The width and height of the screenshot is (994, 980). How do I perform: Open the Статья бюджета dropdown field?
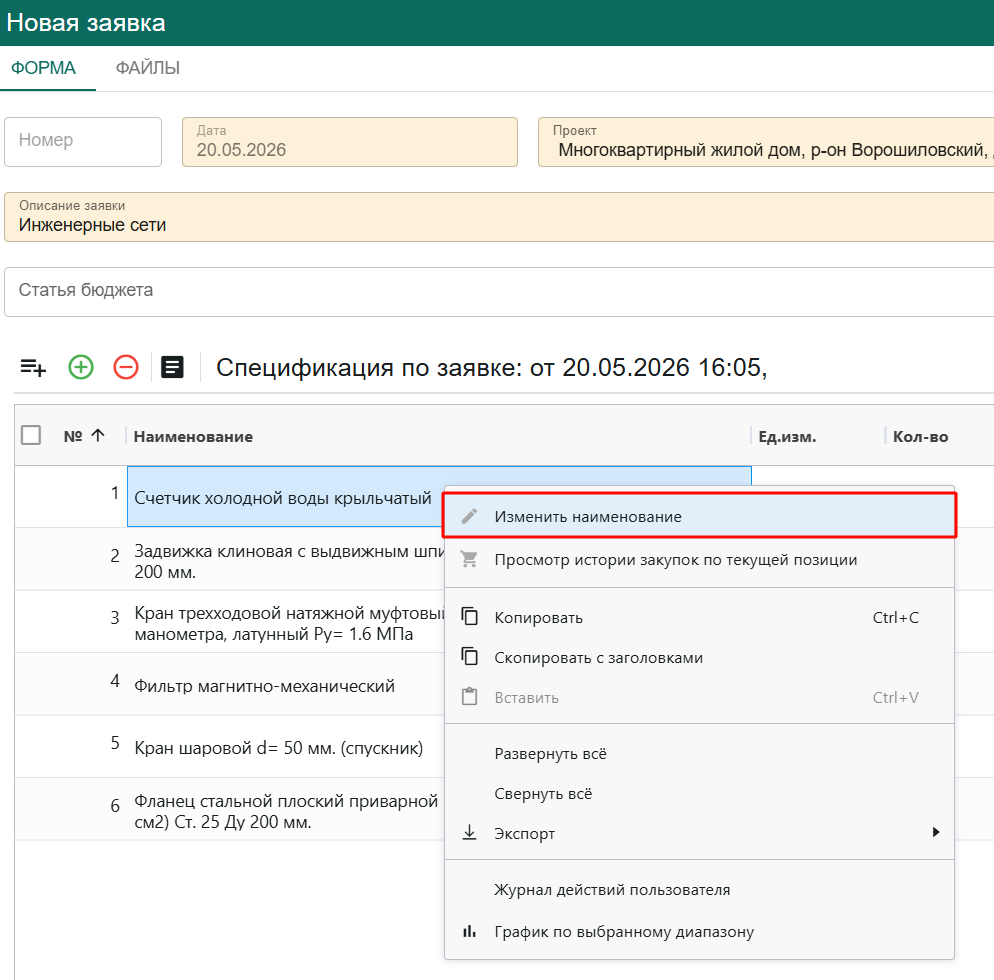click(499, 292)
